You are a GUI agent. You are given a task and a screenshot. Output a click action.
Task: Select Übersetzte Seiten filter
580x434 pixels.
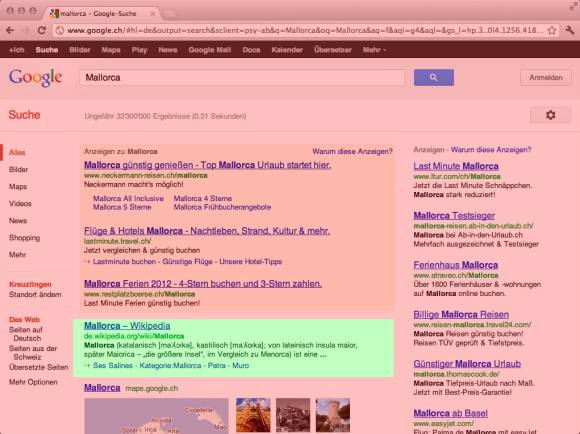38,367
